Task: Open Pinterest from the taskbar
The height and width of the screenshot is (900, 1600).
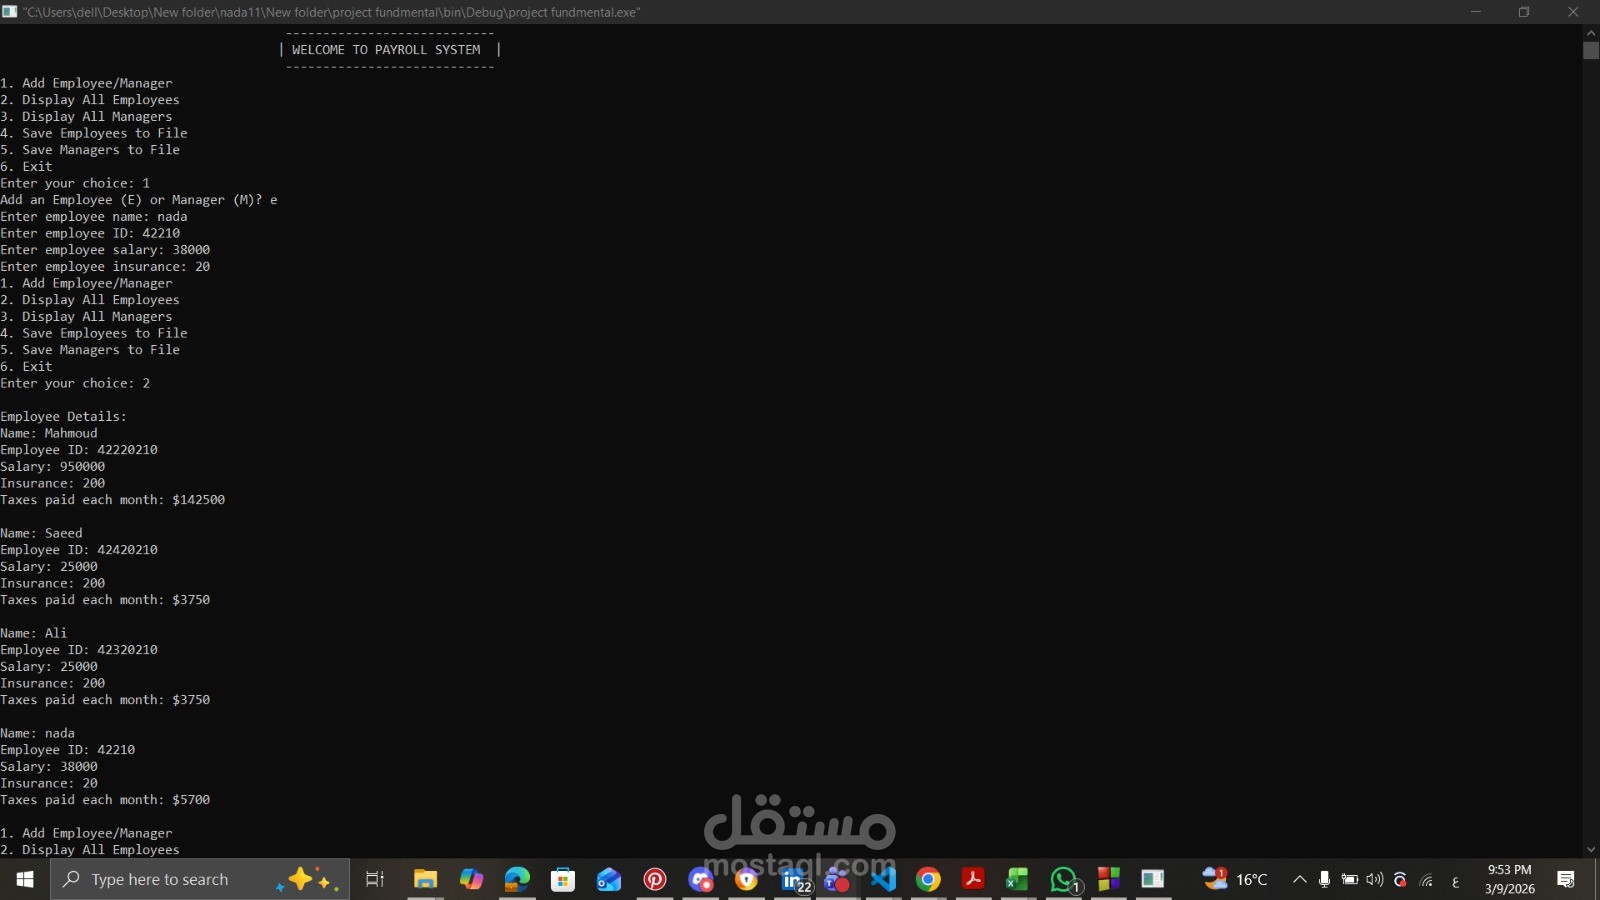Action: click(x=655, y=879)
